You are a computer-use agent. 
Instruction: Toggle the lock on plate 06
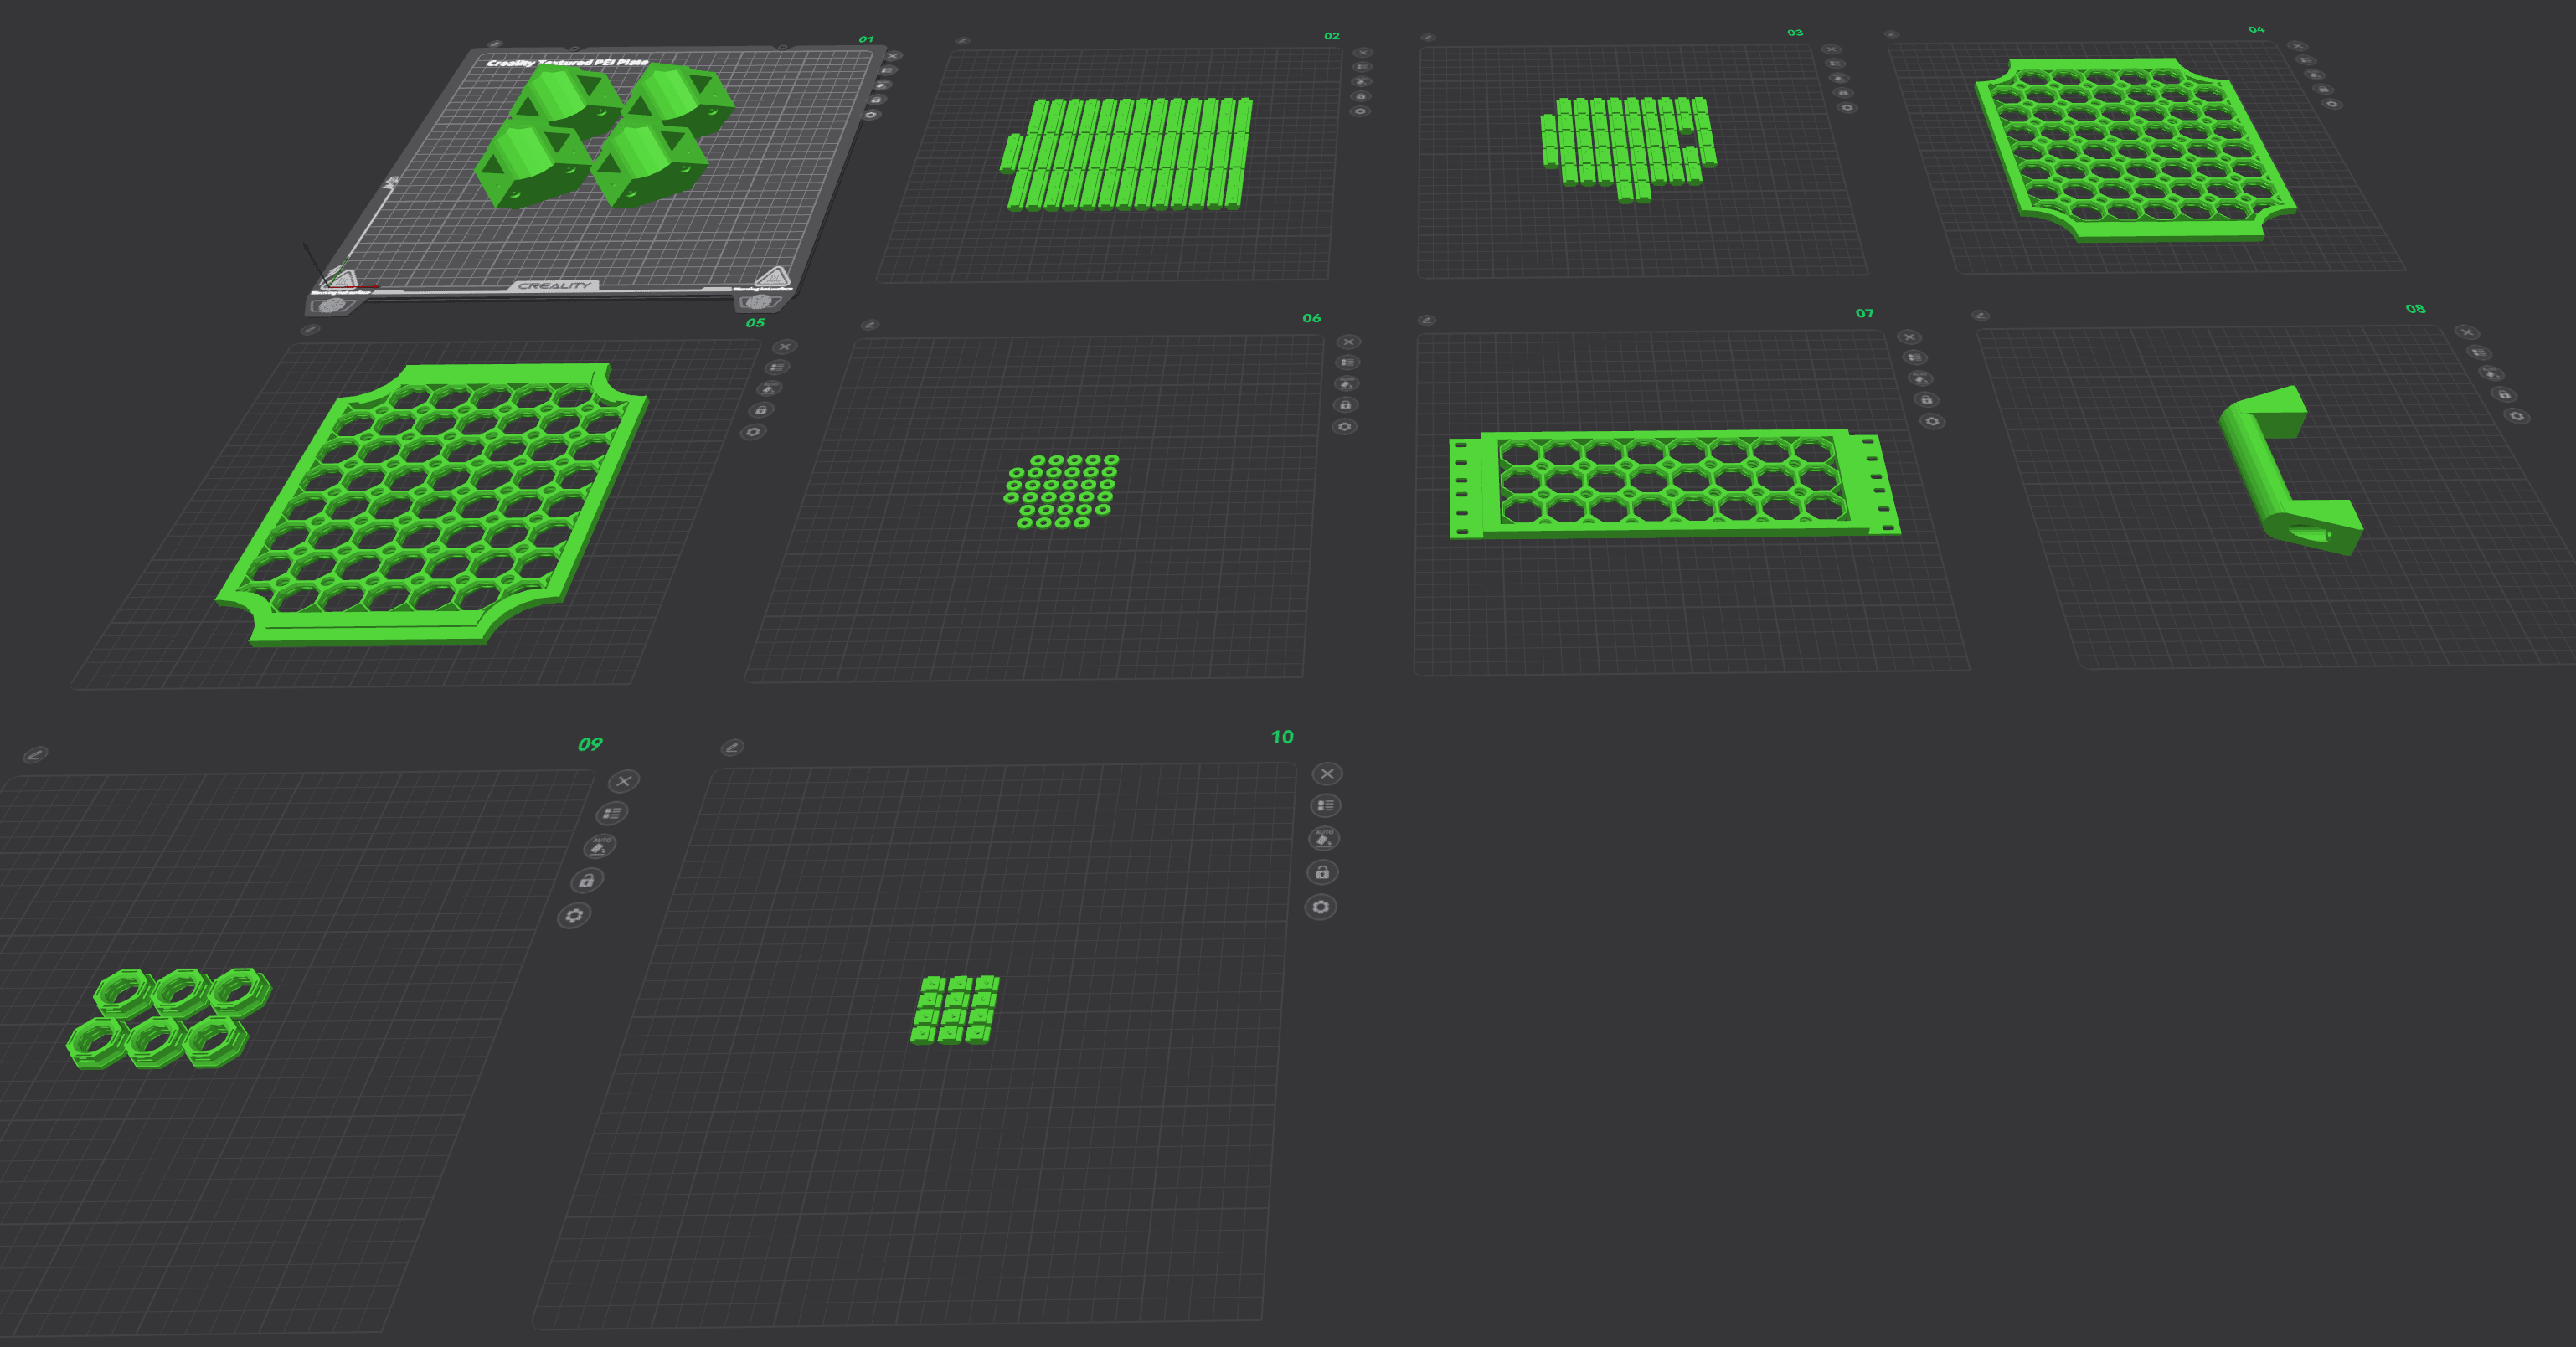[x=1346, y=405]
